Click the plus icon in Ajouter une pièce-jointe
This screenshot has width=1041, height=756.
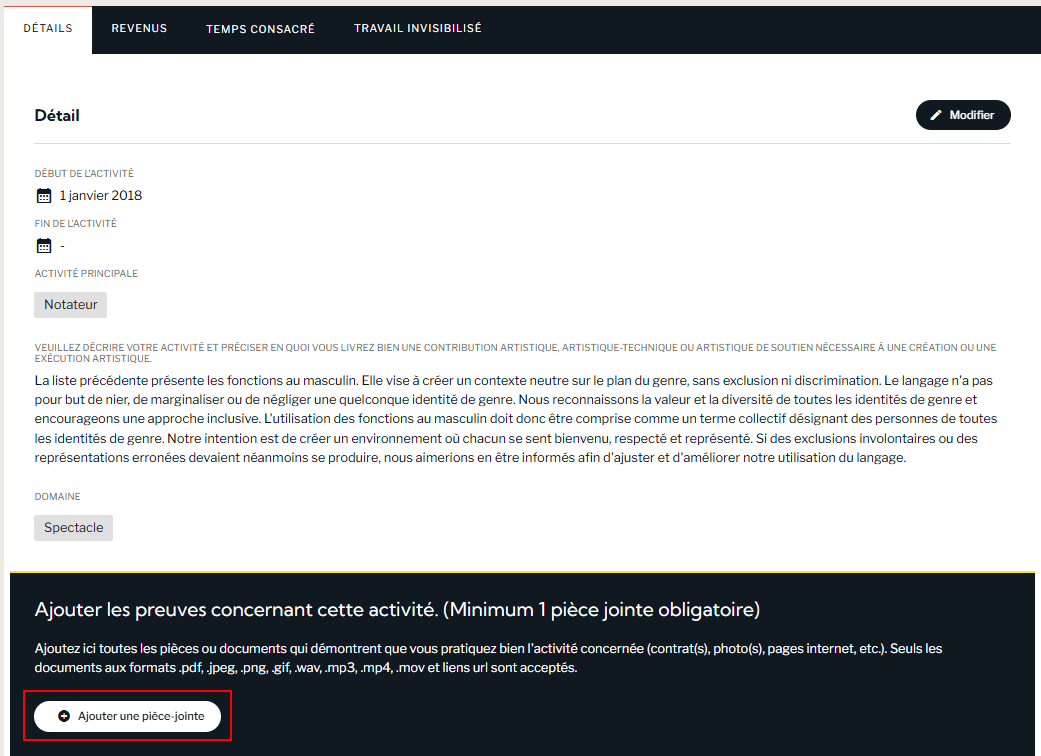64,716
